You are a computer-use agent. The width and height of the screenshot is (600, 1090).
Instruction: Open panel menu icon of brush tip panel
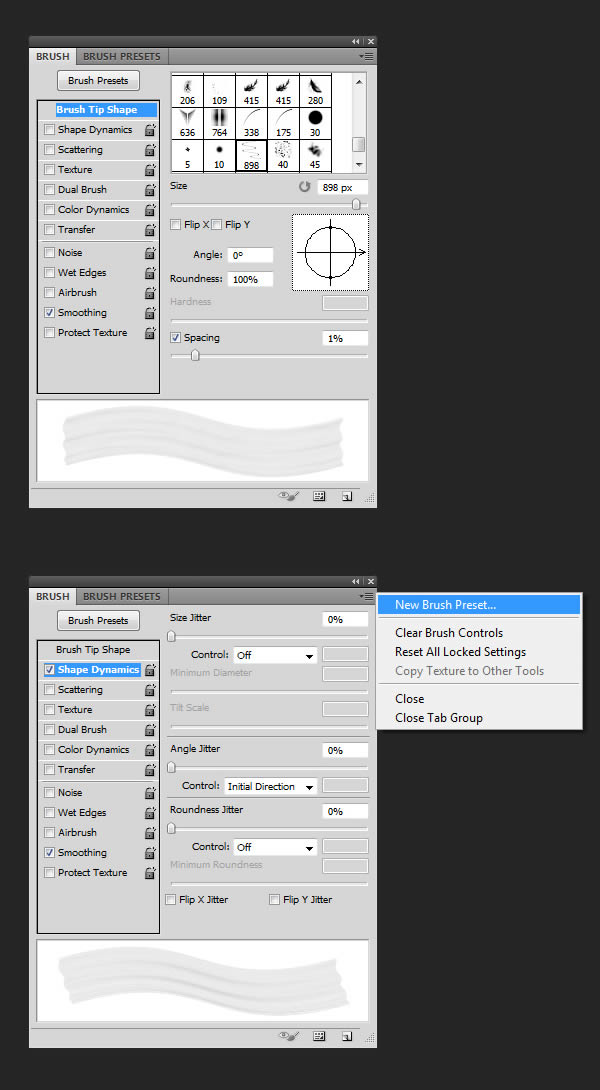[367, 56]
